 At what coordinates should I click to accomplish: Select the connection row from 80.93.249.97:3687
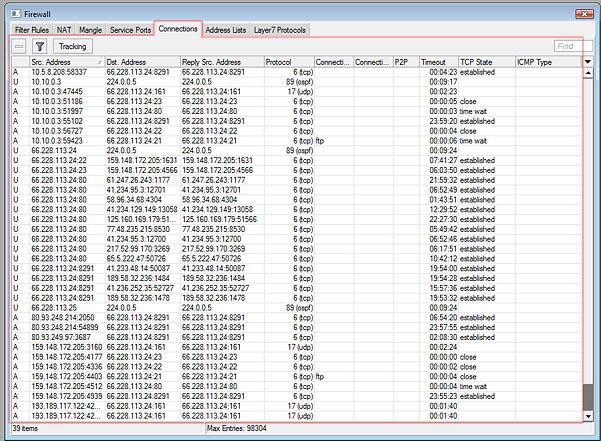click(297, 337)
